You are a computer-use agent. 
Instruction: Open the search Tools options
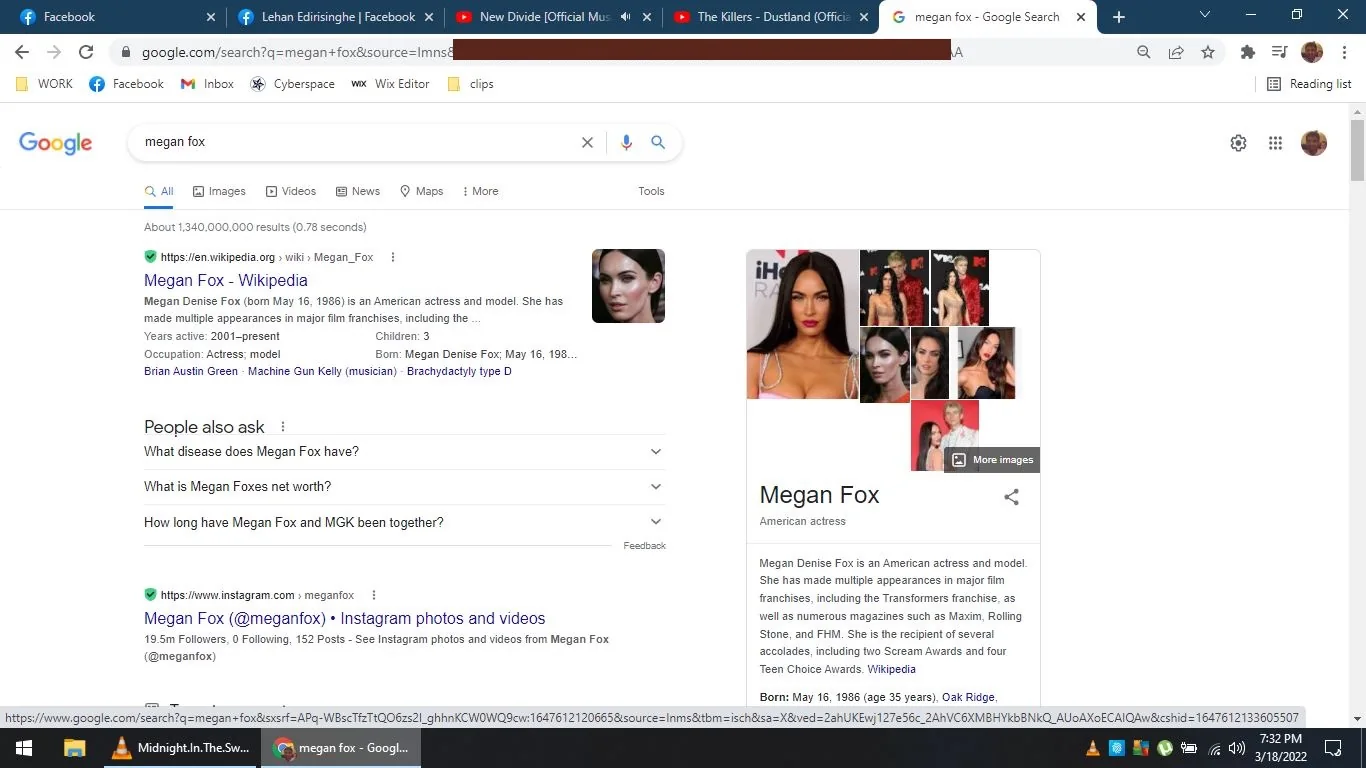[x=651, y=191]
